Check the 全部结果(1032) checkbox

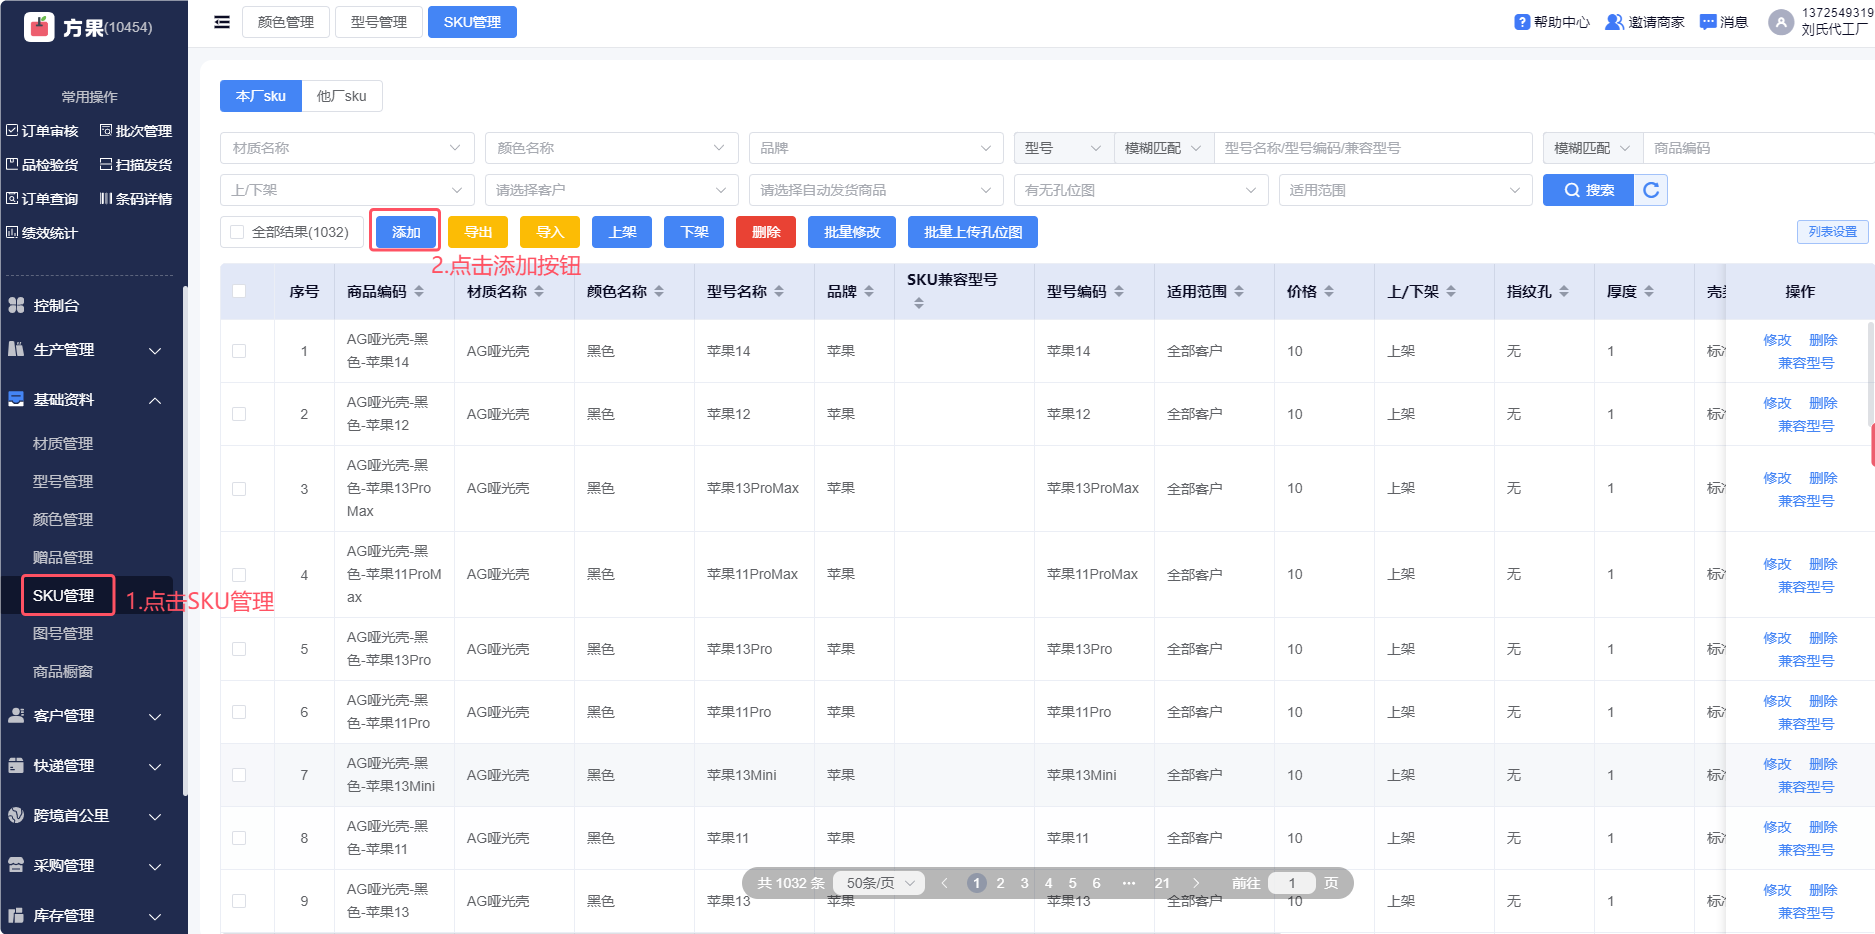[237, 232]
